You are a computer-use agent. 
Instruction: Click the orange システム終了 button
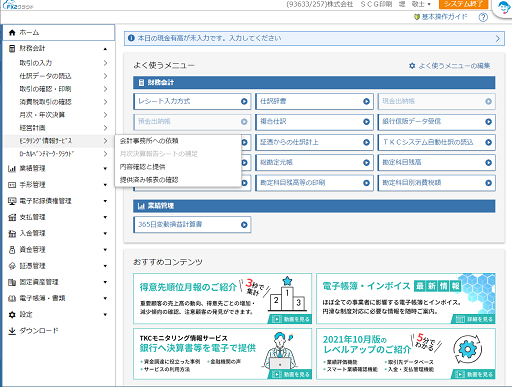[463, 4]
